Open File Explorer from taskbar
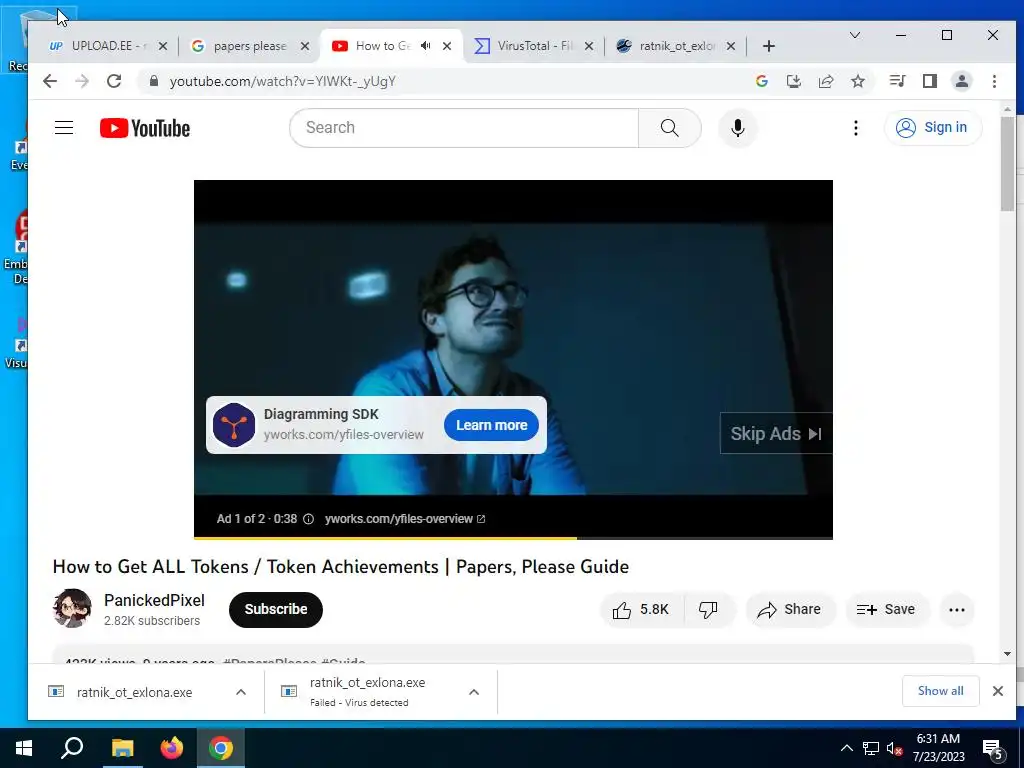The image size is (1024, 768). point(122,748)
